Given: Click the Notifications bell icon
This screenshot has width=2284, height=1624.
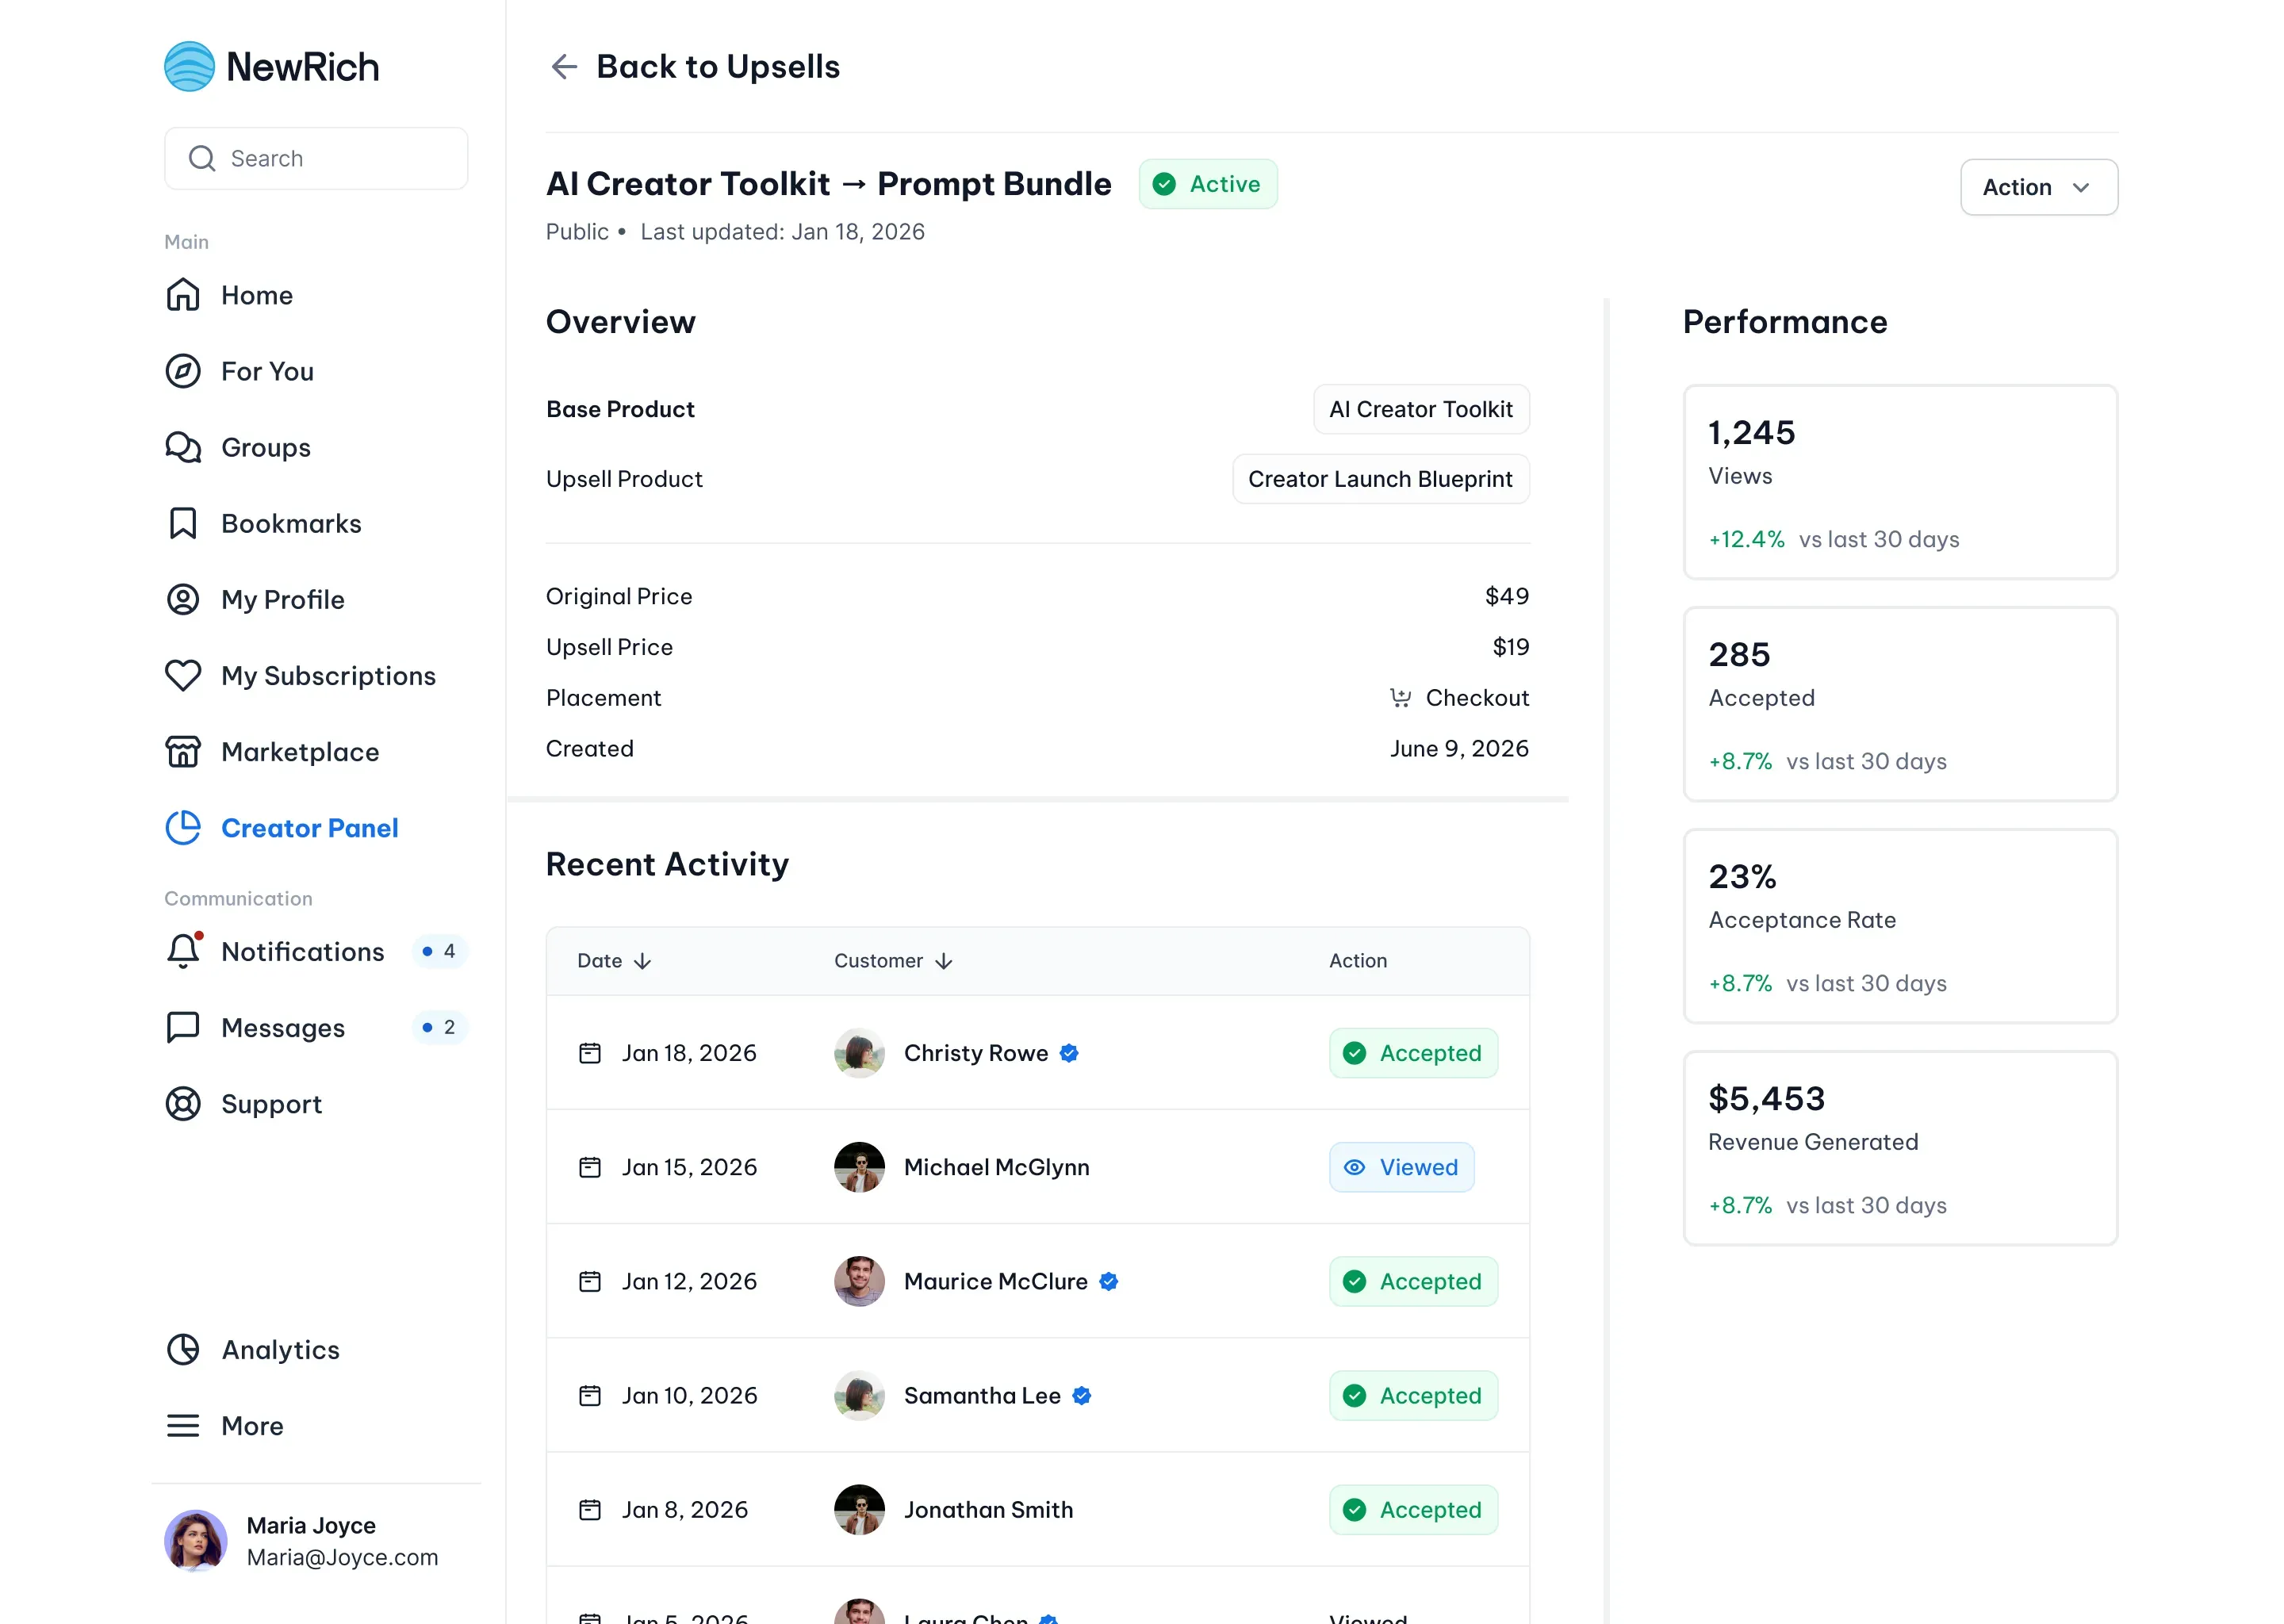Looking at the screenshot, I should pos(183,951).
